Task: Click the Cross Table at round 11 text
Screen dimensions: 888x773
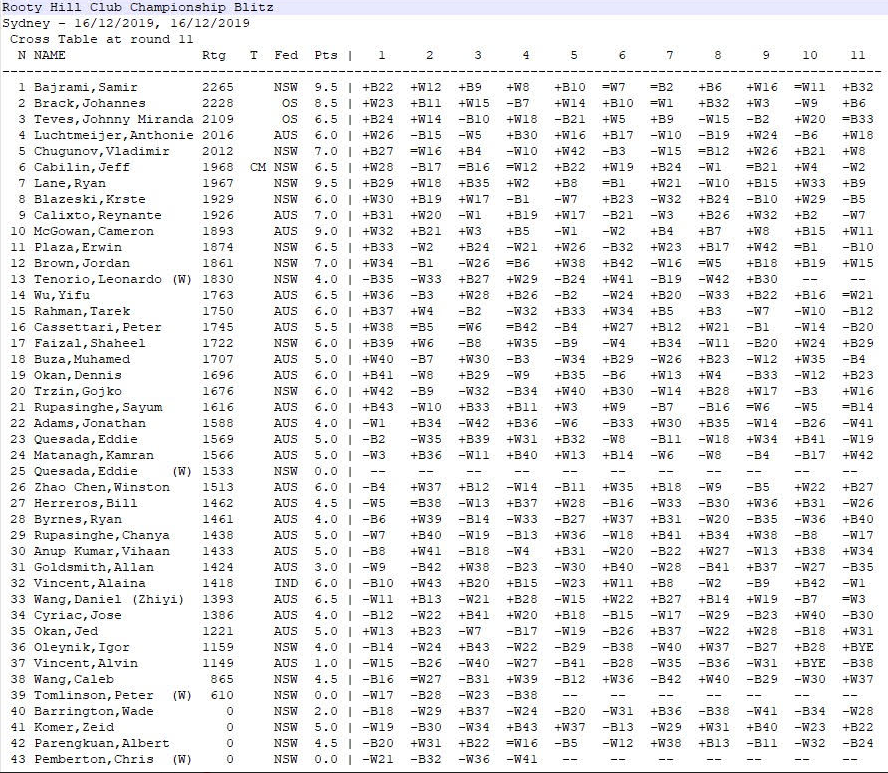Action: click(102, 39)
